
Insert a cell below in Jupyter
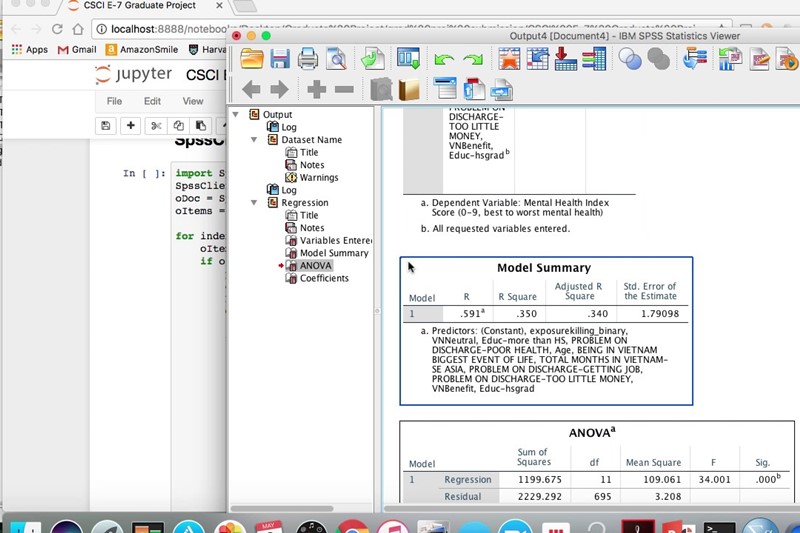pyautogui.click(x=131, y=125)
